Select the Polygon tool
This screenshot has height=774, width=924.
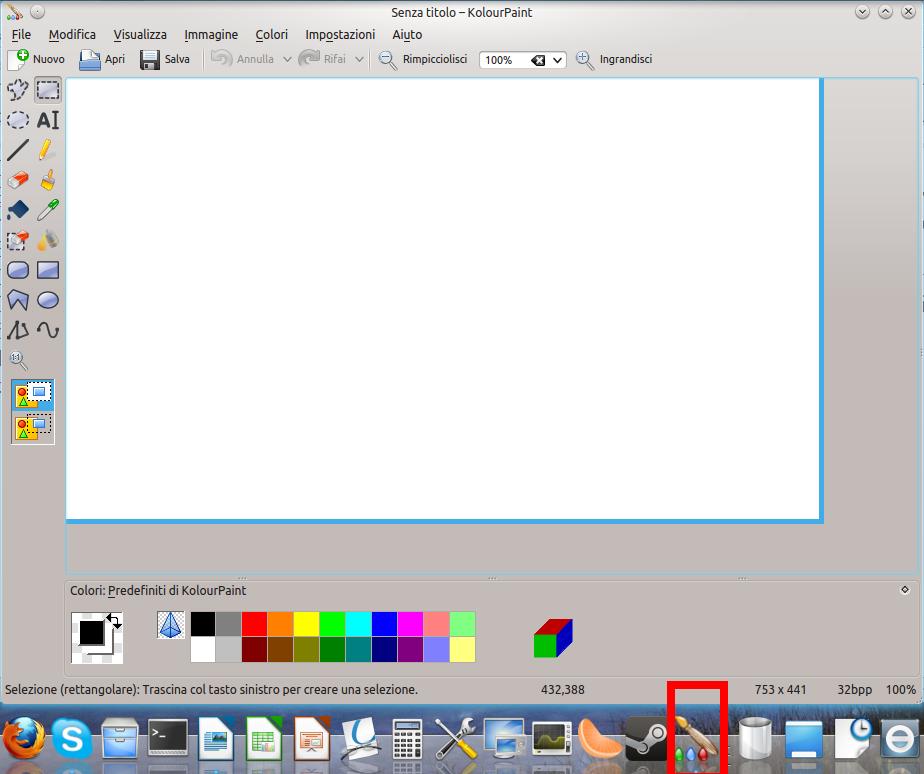tap(17, 300)
